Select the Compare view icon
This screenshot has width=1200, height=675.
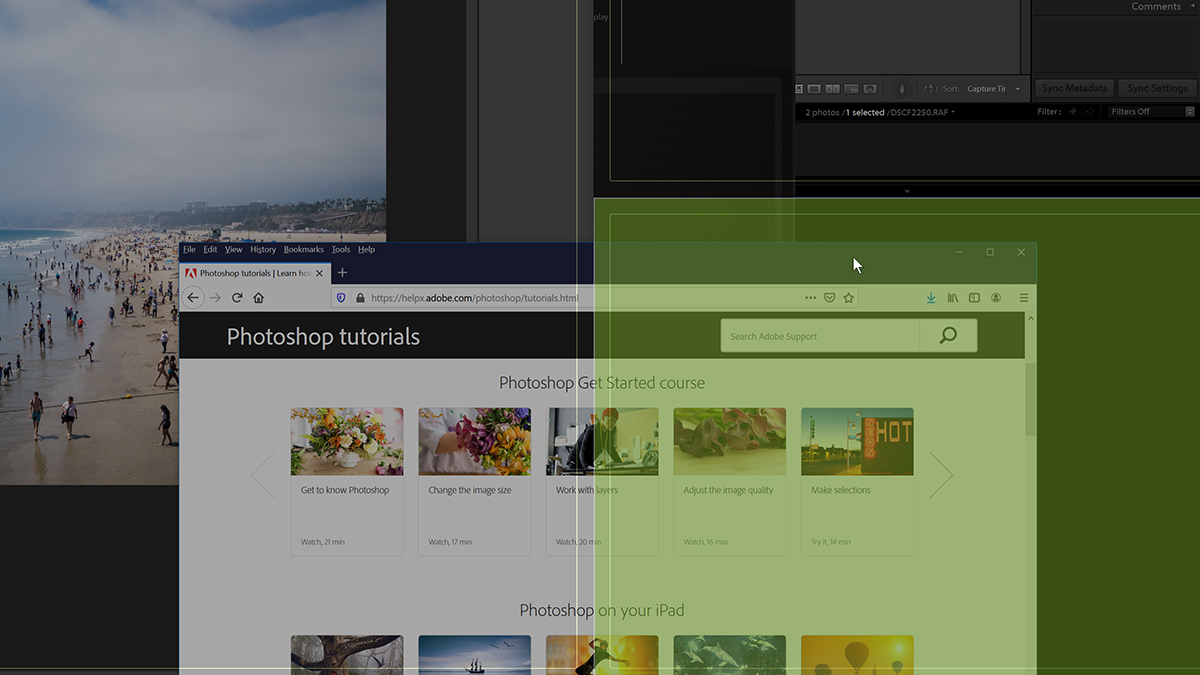831,88
